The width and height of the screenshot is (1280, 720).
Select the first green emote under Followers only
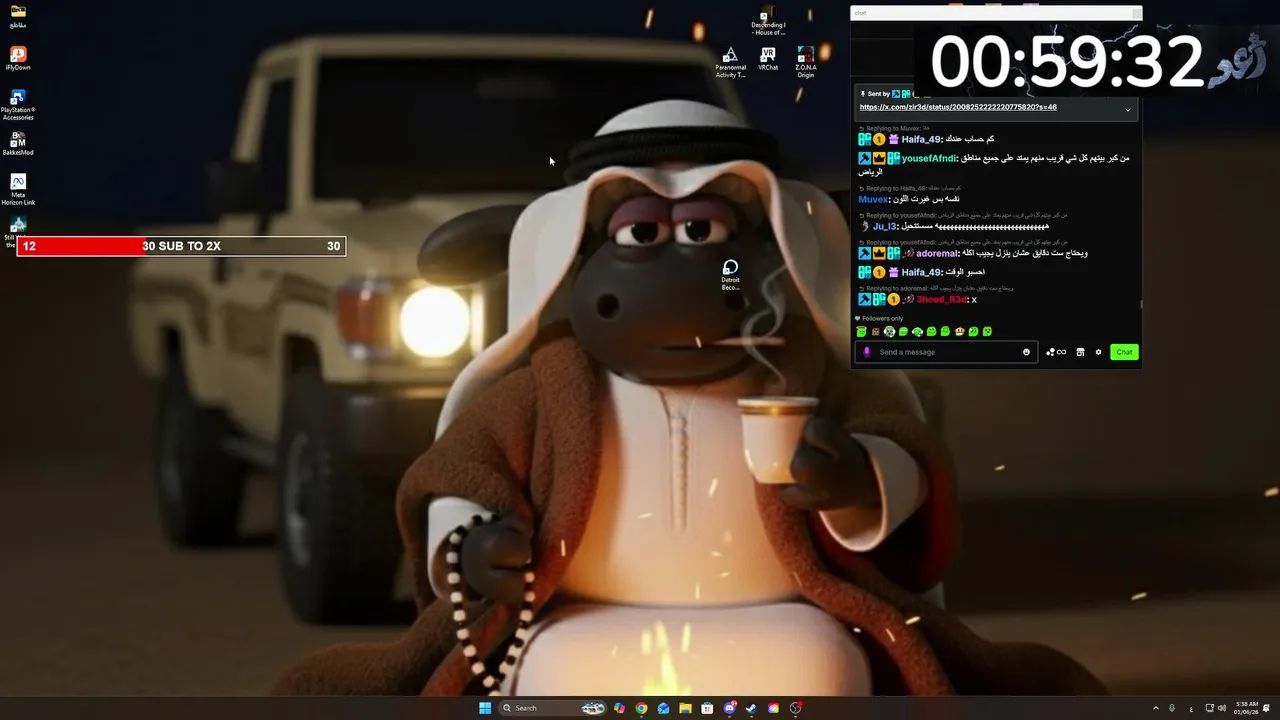(861, 331)
